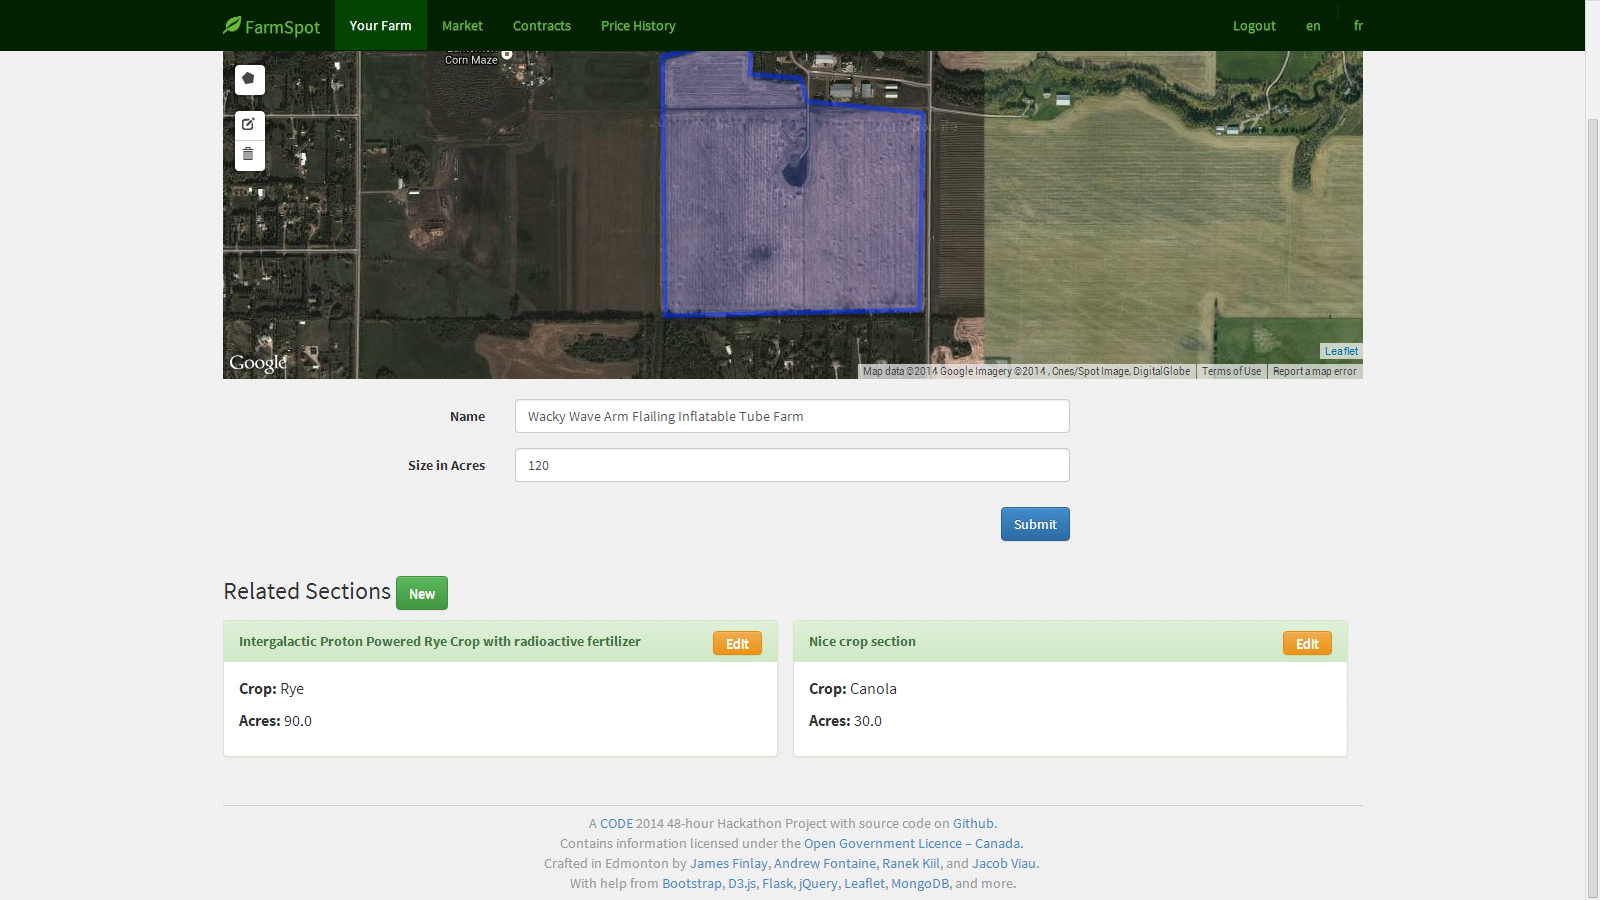Open the Bootstrap link in footer

pos(691,884)
